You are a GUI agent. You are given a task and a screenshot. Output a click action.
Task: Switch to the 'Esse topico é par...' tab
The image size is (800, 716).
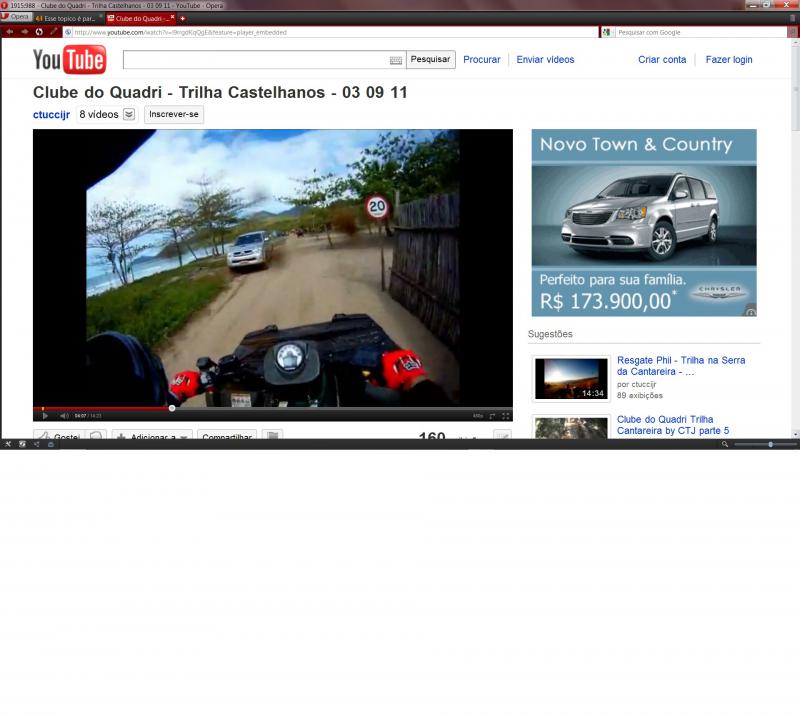coord(69,18)
